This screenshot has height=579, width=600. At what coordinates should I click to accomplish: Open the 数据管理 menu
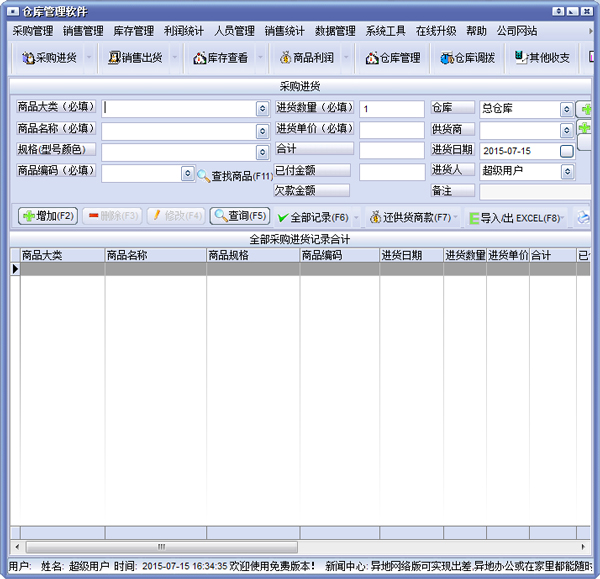coord(335,31)
